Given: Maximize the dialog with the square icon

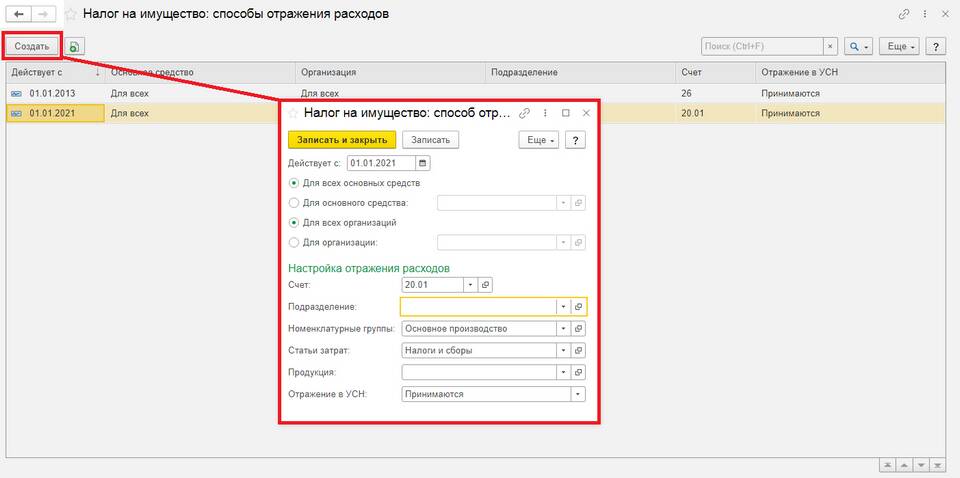Looking at the screenshot, I should click(x=566, y=113).
